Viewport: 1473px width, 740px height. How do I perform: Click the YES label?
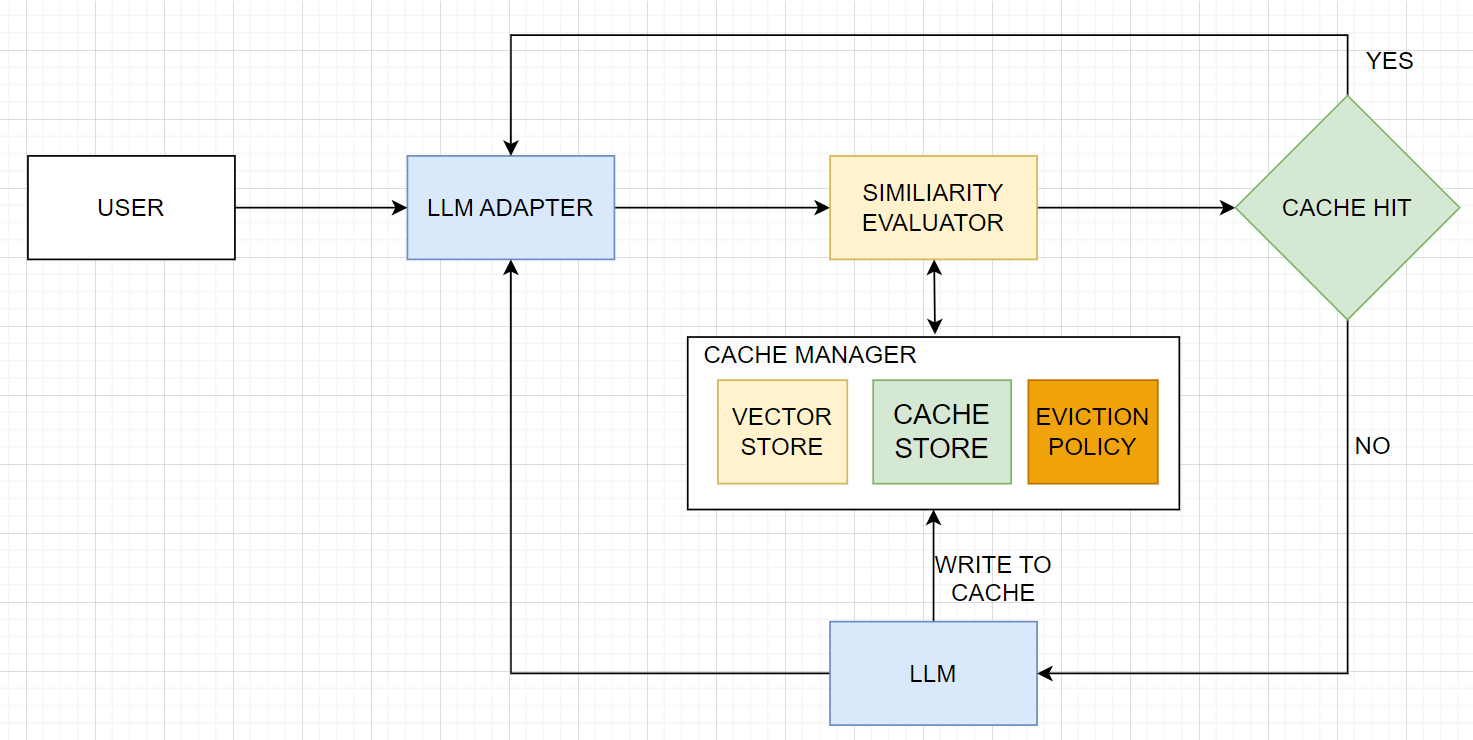click(x=1390, y=61)
